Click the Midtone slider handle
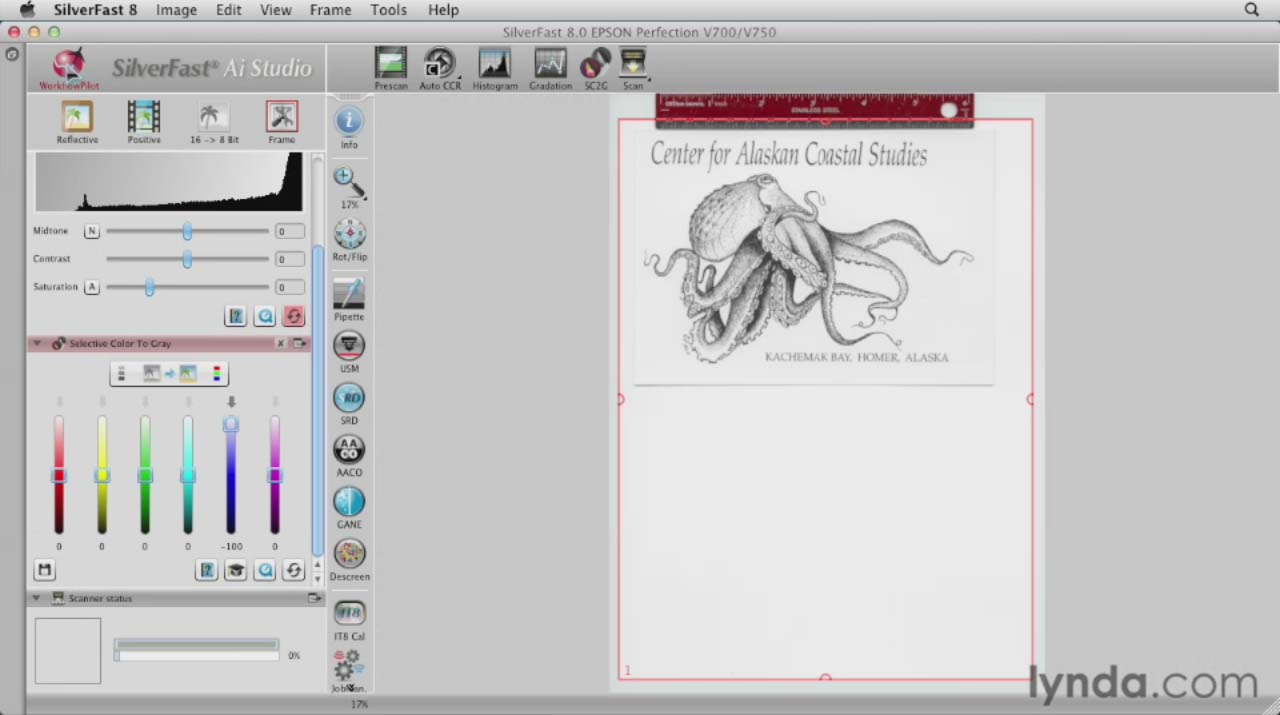Screen dimensions: 1280x715 [187, 231]
